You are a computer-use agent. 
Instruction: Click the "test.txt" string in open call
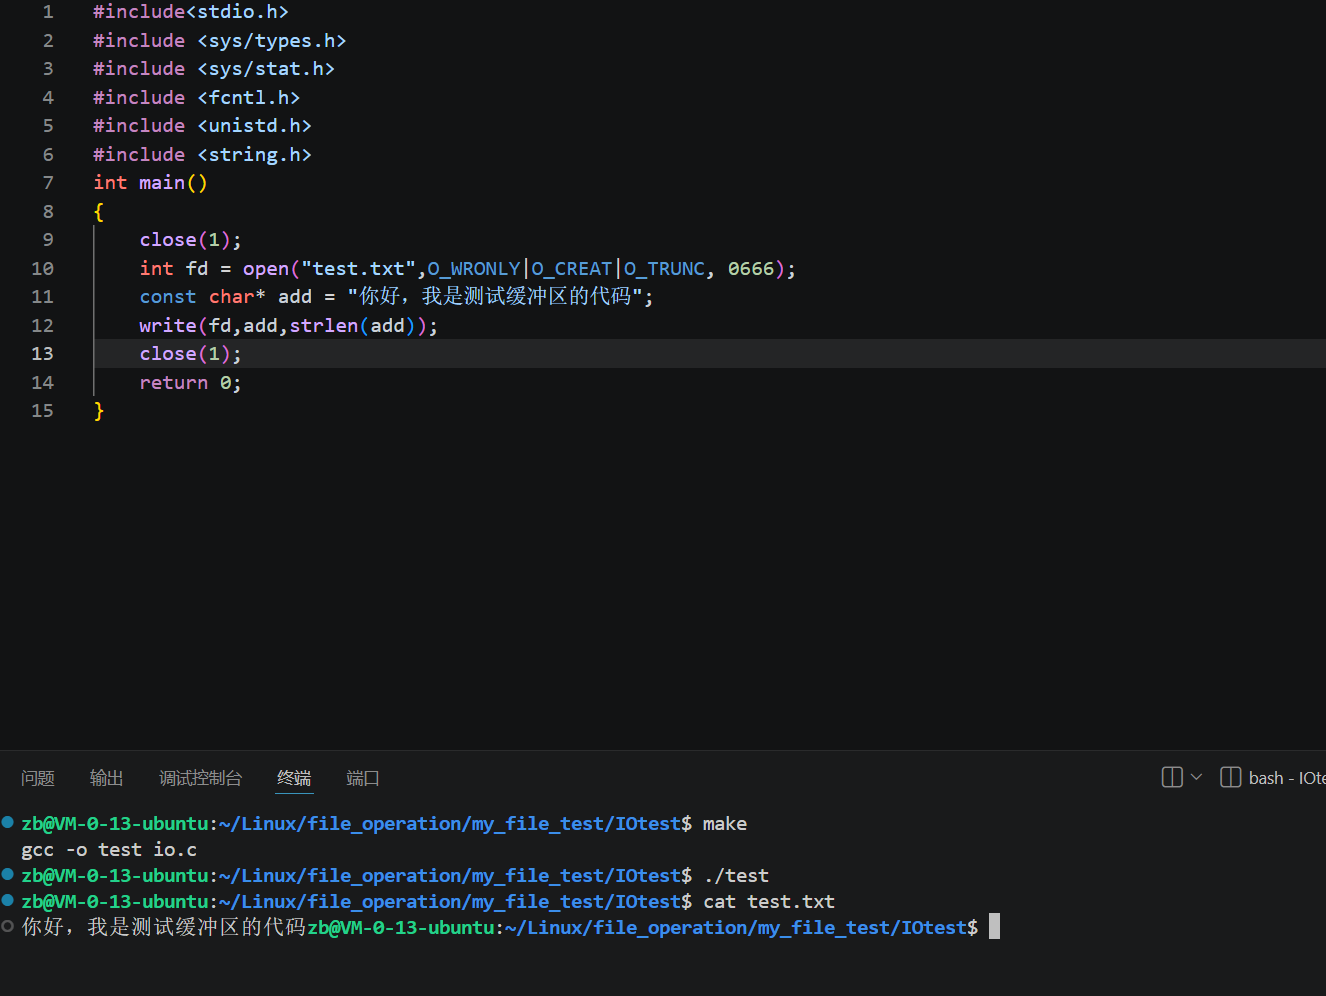[x=358, y=269]
